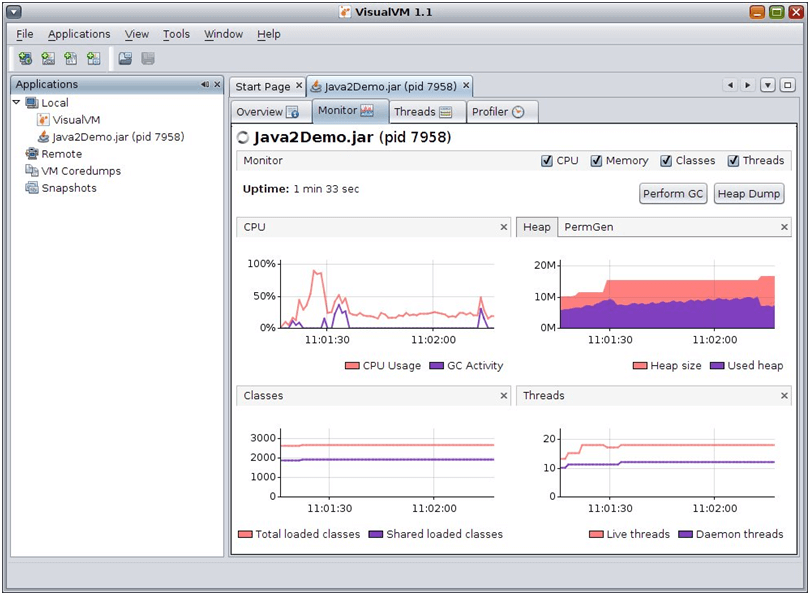Viewport: 810px width, 595px height.
Task: Open the Applications menu
Action: [79, 34]
